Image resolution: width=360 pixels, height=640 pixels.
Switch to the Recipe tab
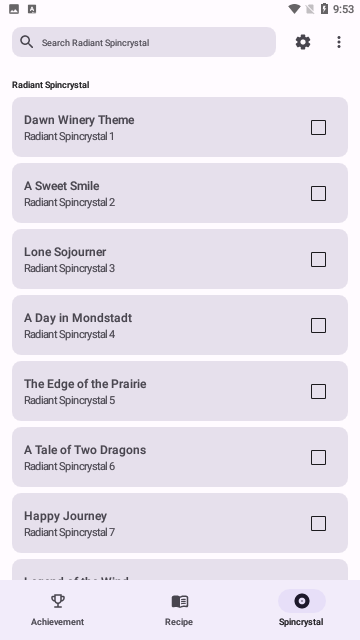[x=179, y=608]
